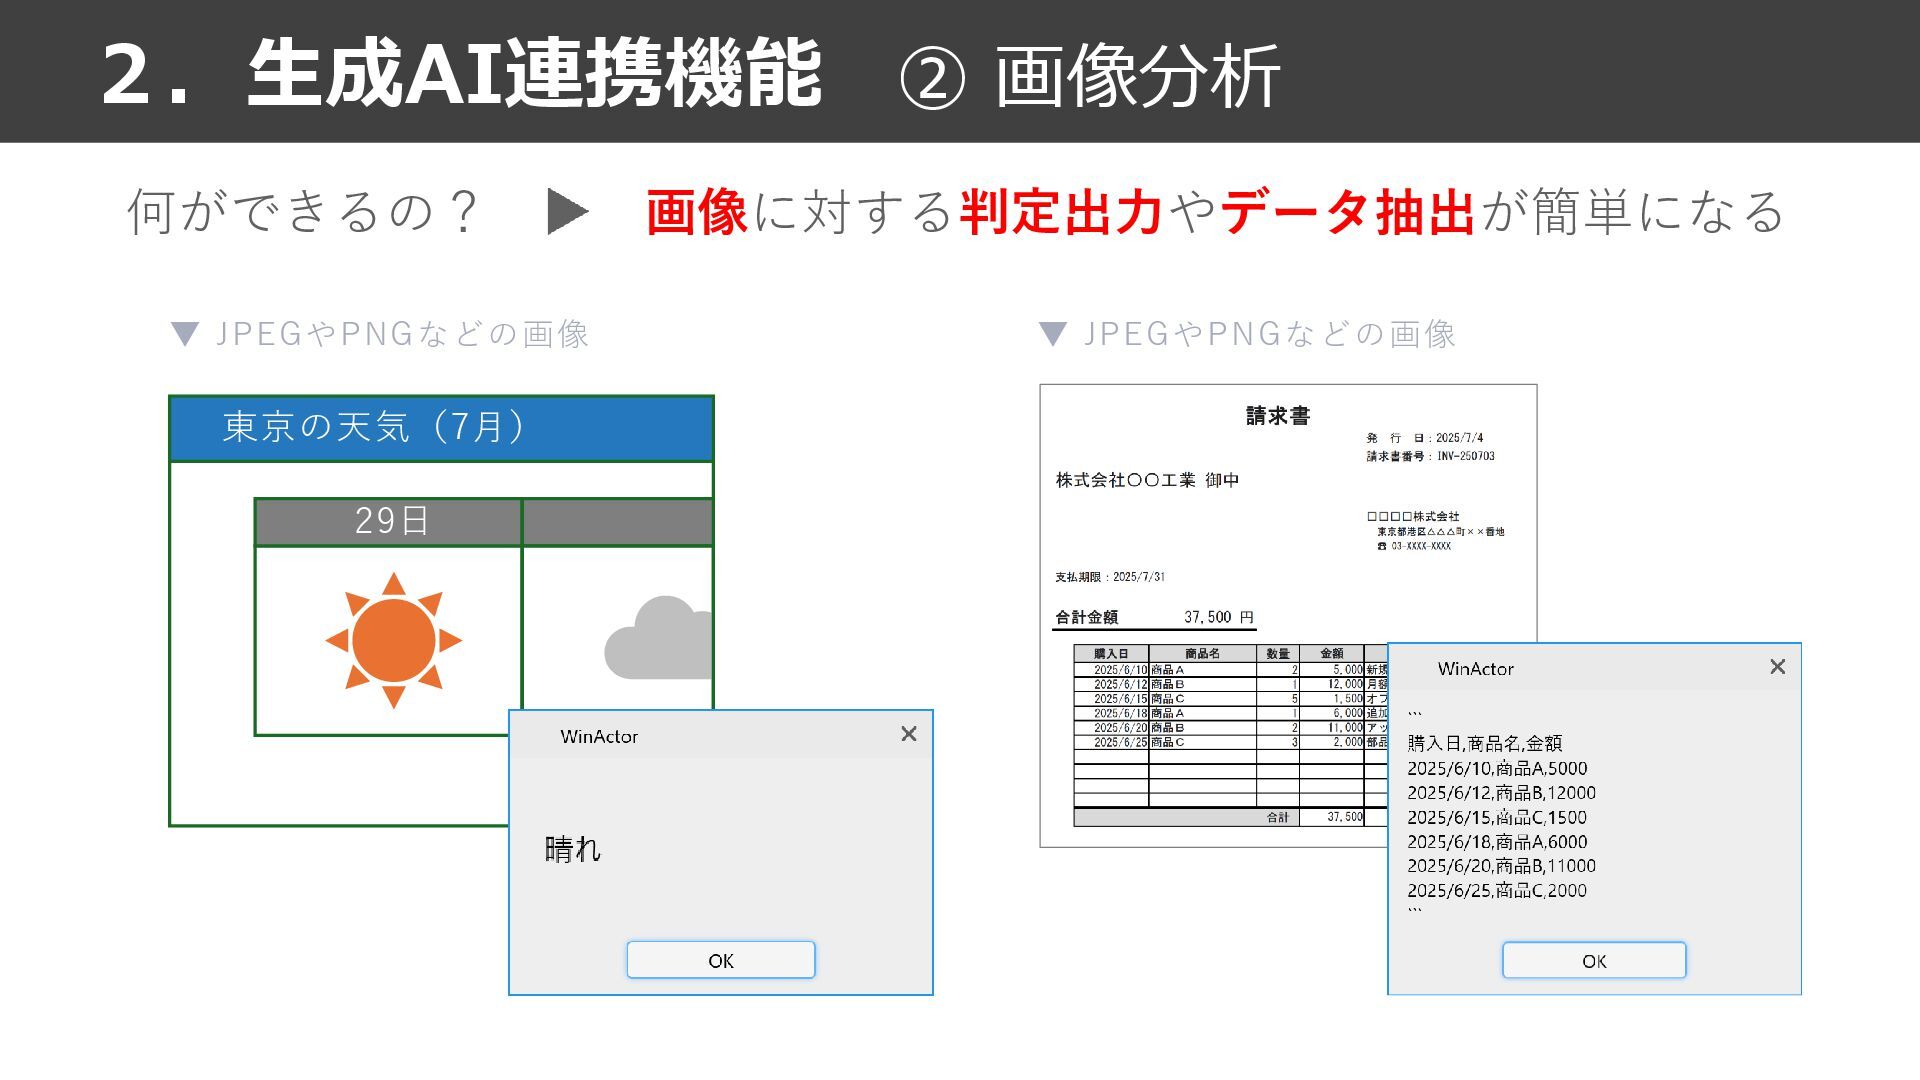Select line 2025/6/12,商品B,12000 in dialog
The height and width of the screenshot is (1080, 1920).
tap(1501, 792)
